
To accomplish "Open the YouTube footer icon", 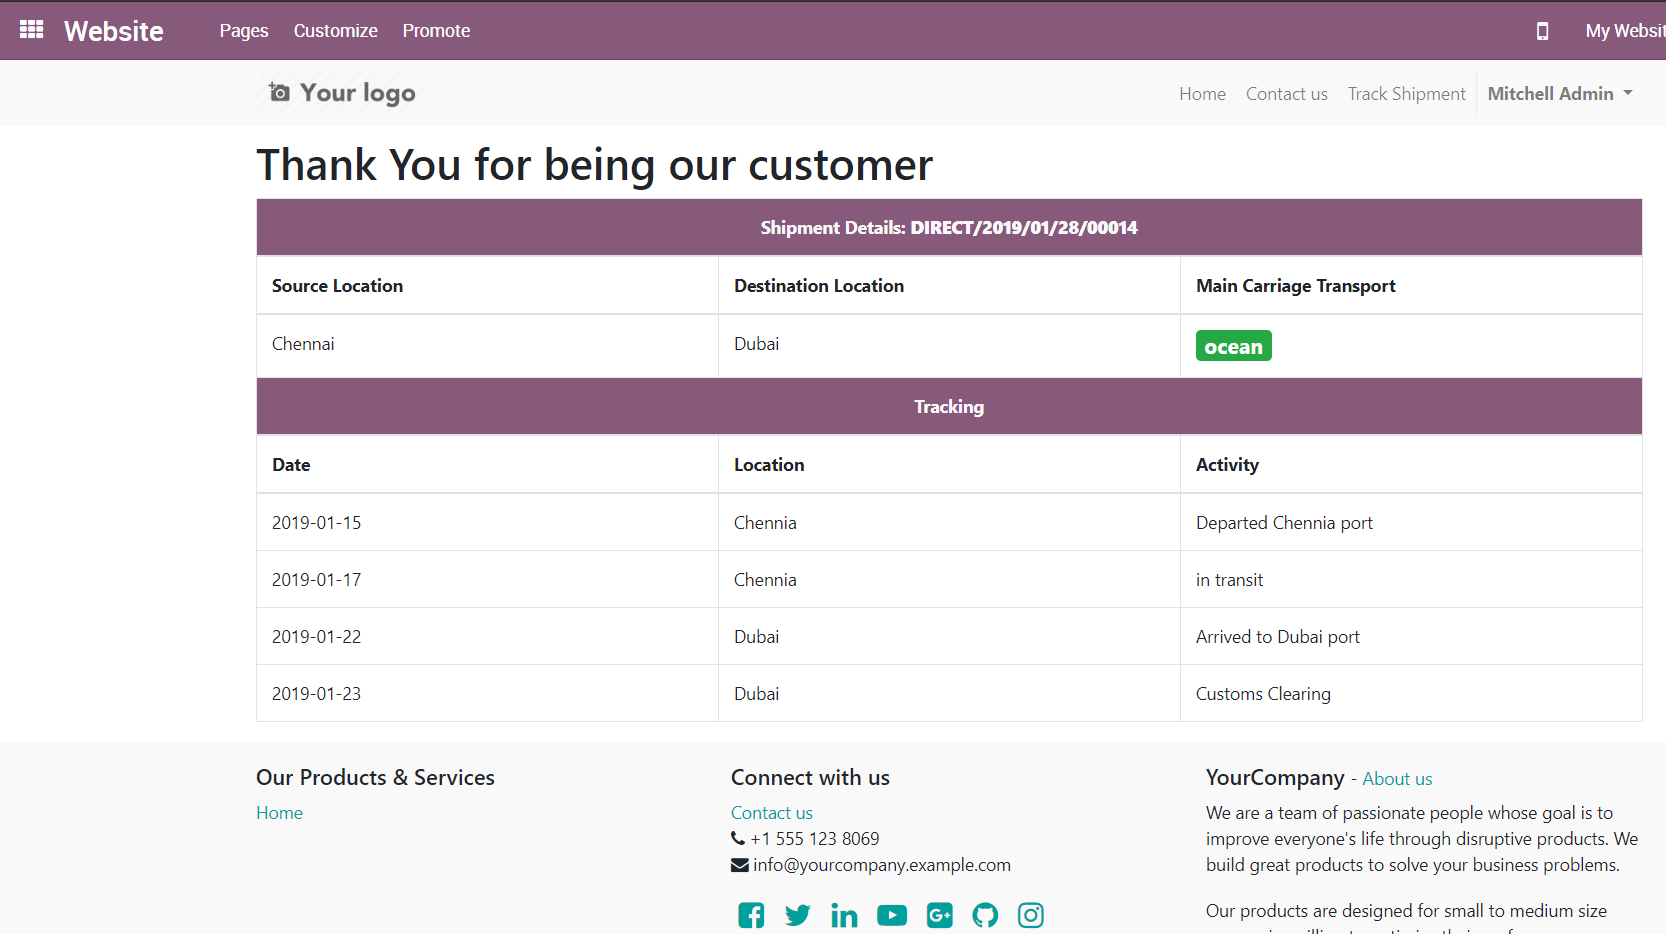I will [891, 915].
